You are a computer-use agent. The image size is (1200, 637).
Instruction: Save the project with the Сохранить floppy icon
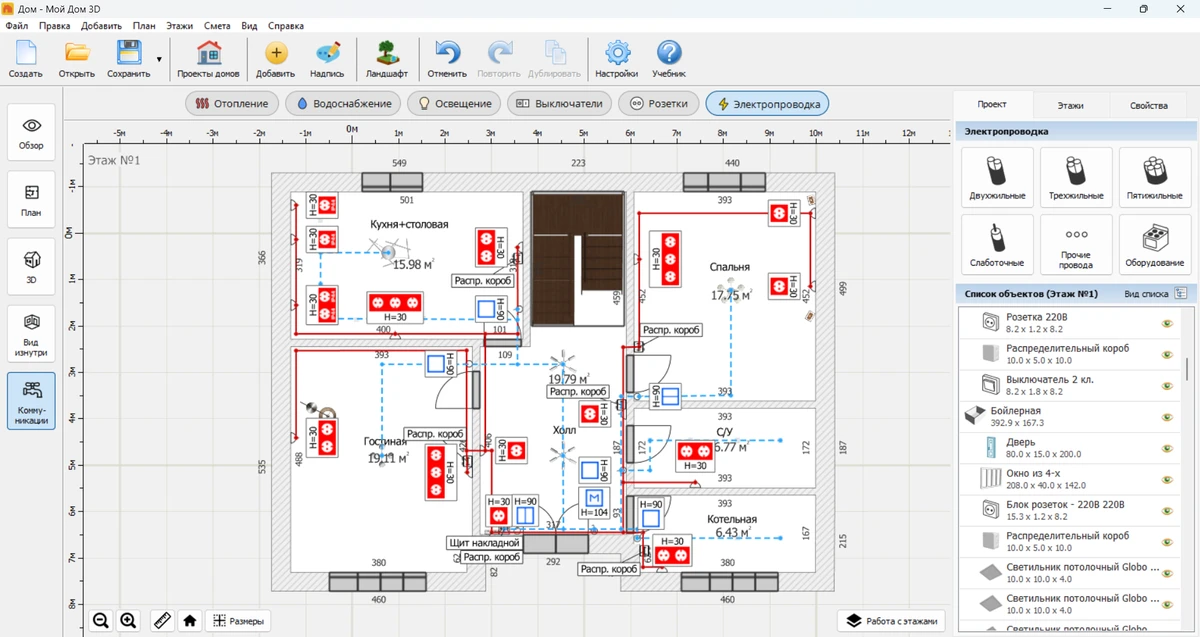click(x=128, y=59)
